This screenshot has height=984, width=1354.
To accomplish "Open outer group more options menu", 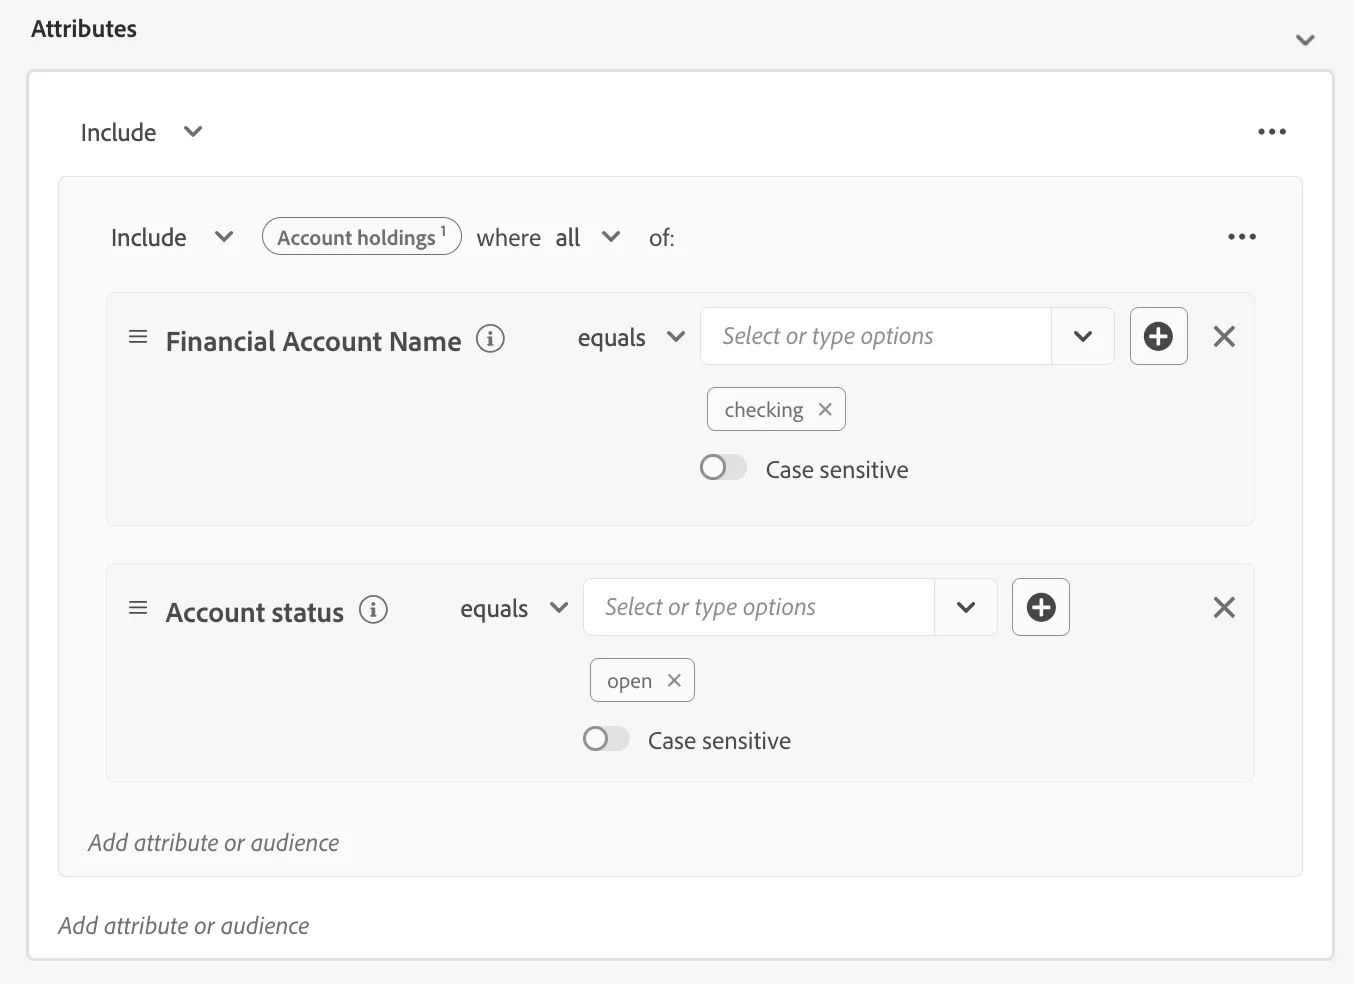I will 1272,132.
